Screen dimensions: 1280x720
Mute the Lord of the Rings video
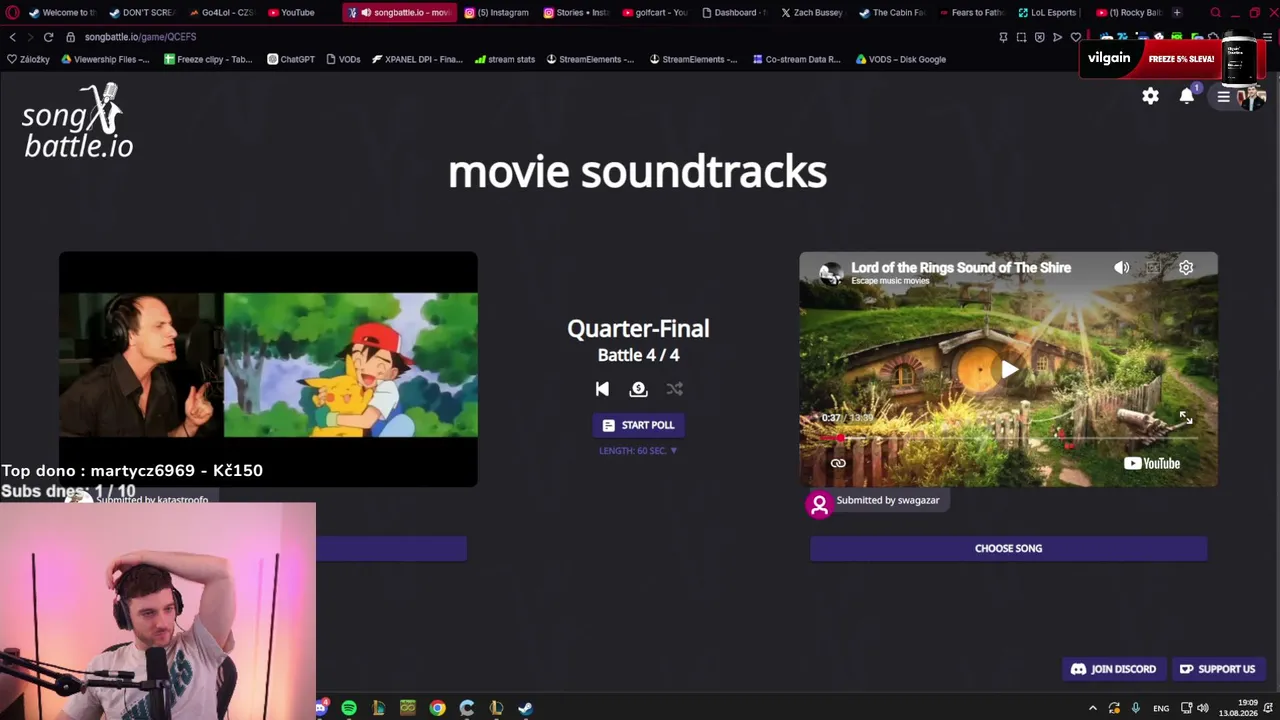(1122, 268)
